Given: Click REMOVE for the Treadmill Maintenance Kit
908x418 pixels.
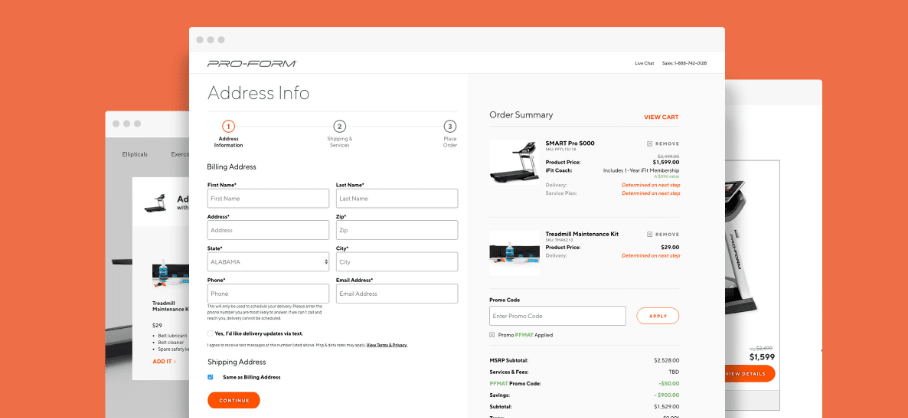Looking at the screenshot, I should click(667, 234).
